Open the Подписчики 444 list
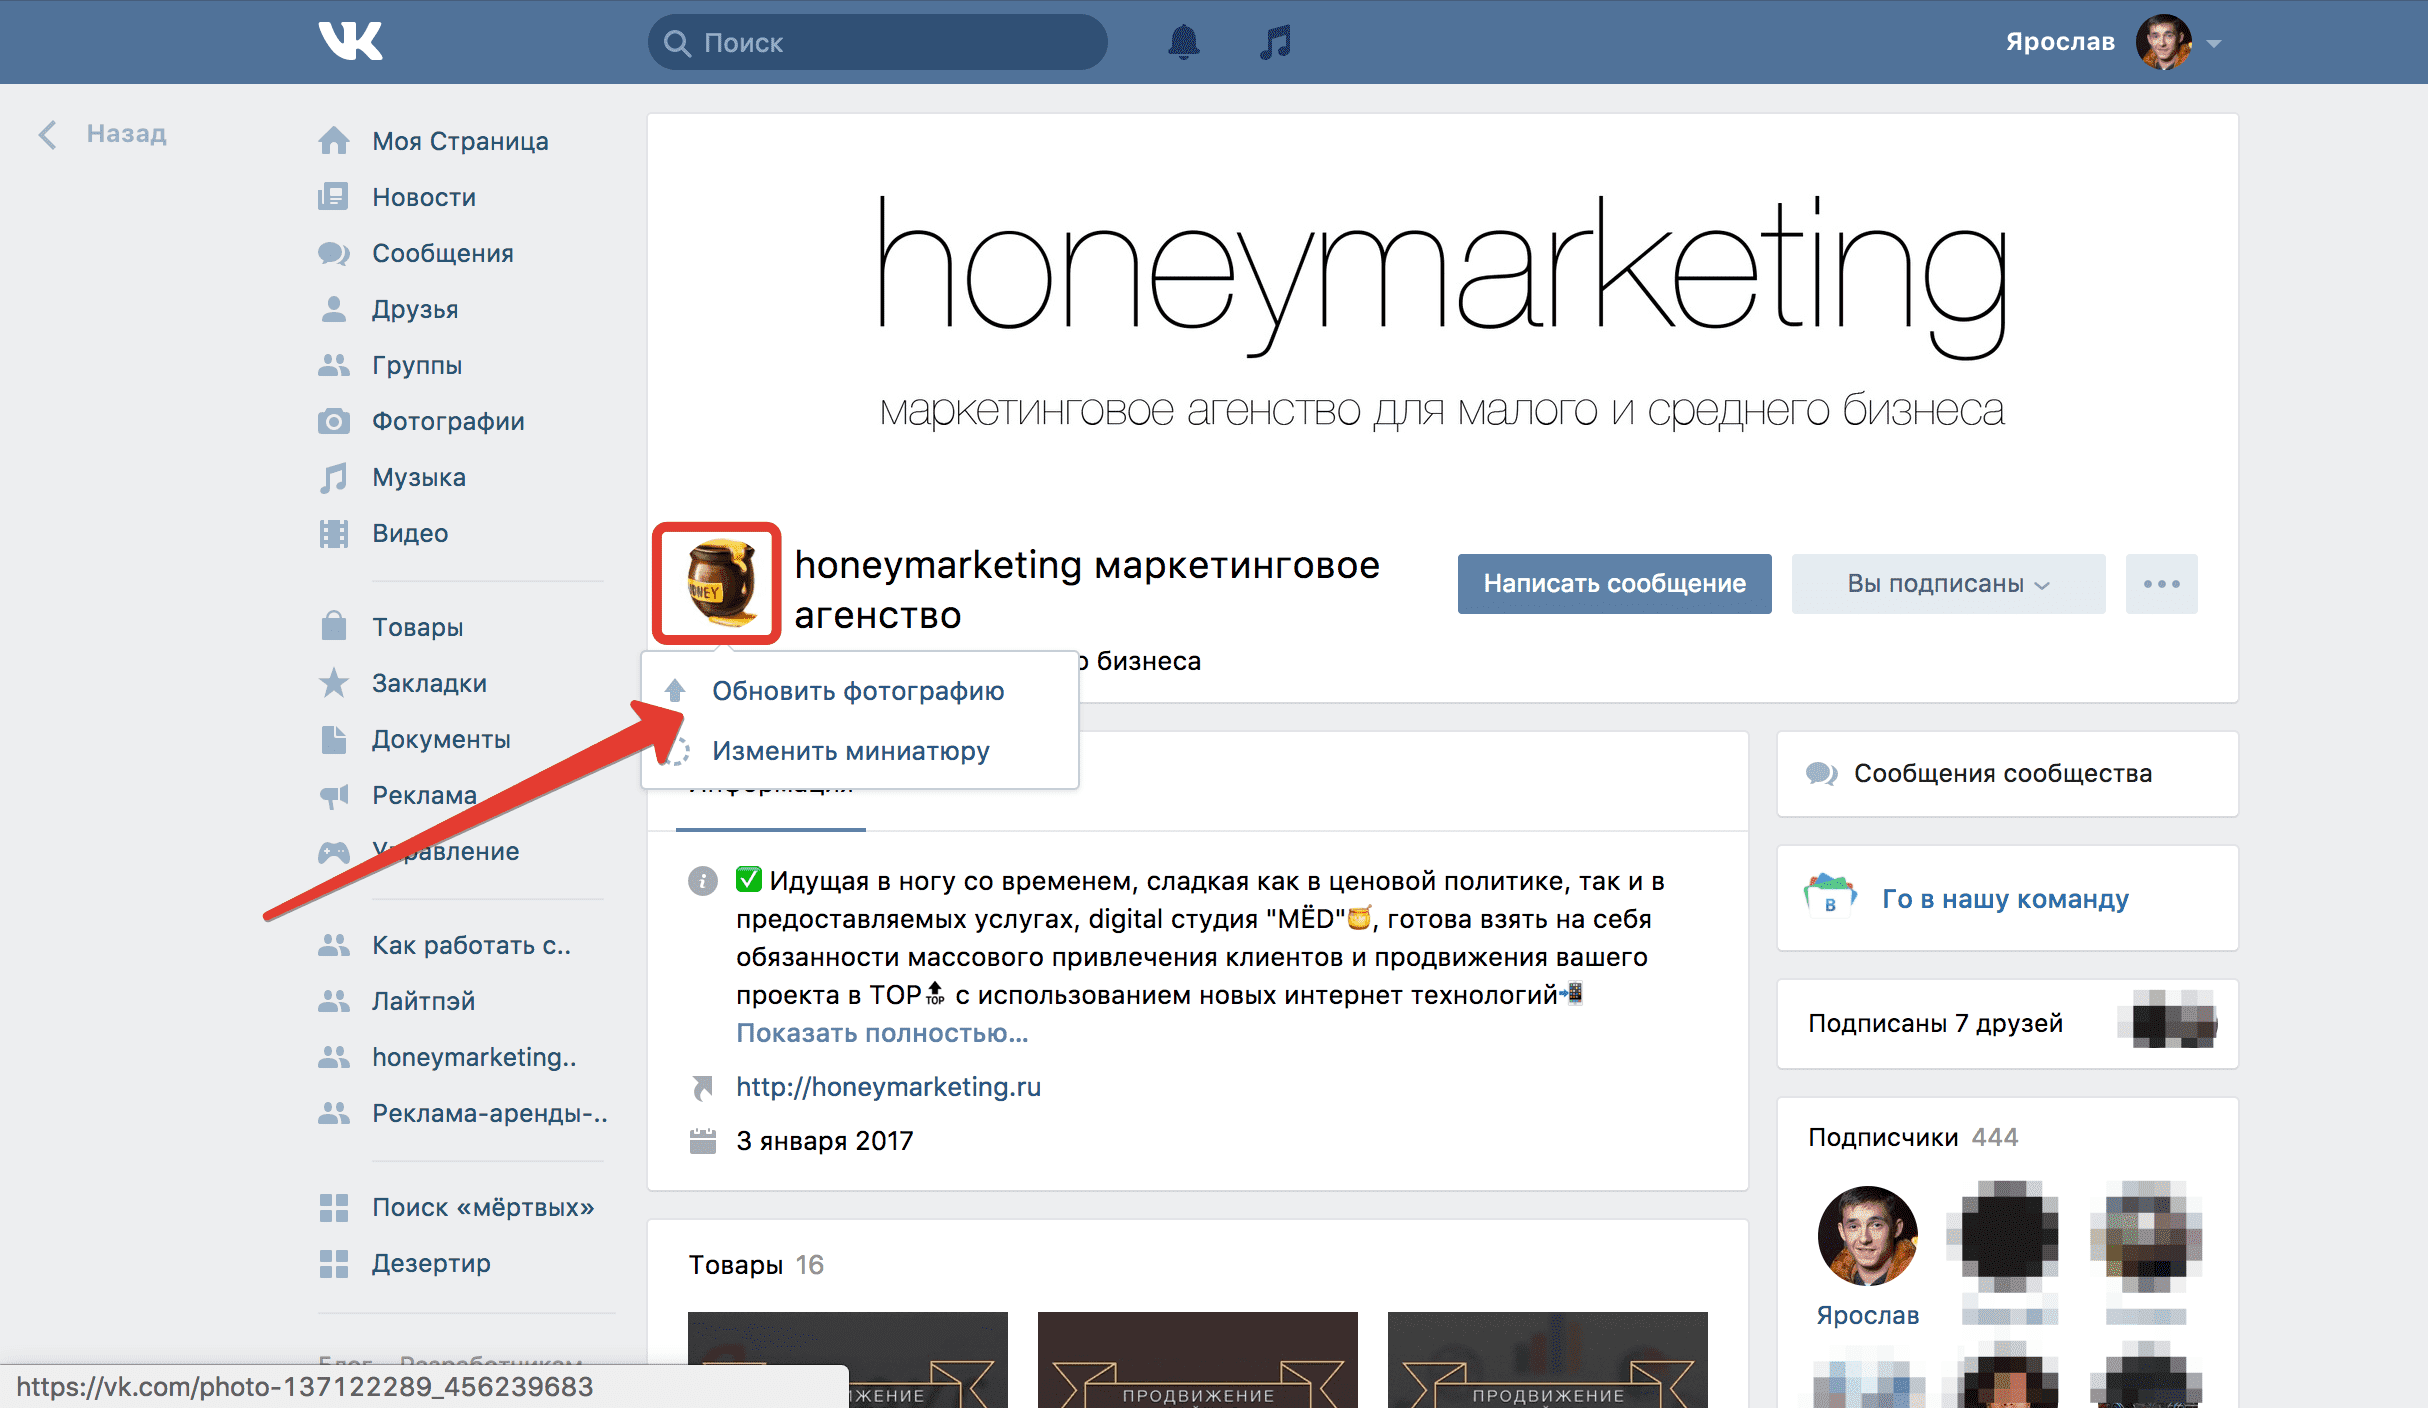This screenshot has width=2428, height=1408. pyautogui.click(x=1912, y=1137)
